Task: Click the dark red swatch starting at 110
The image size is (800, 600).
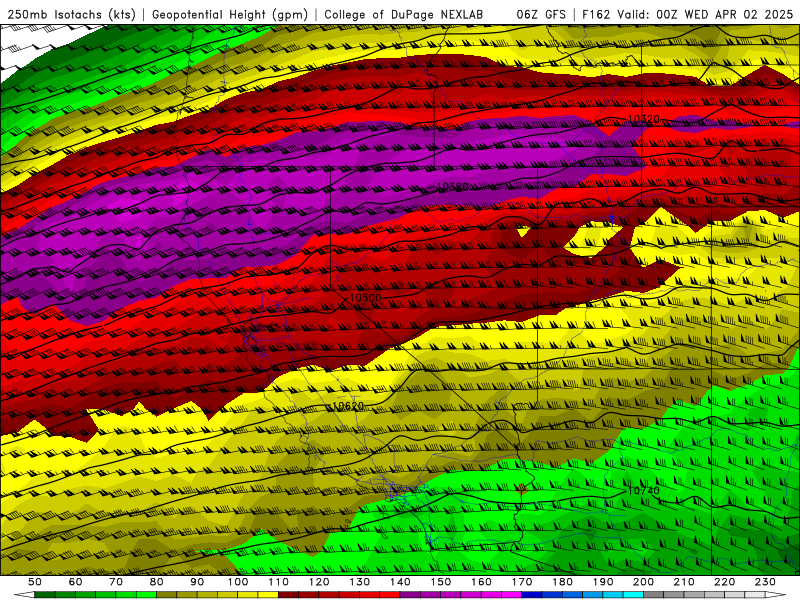Action: pyautogui.click(x=289, y=595)
